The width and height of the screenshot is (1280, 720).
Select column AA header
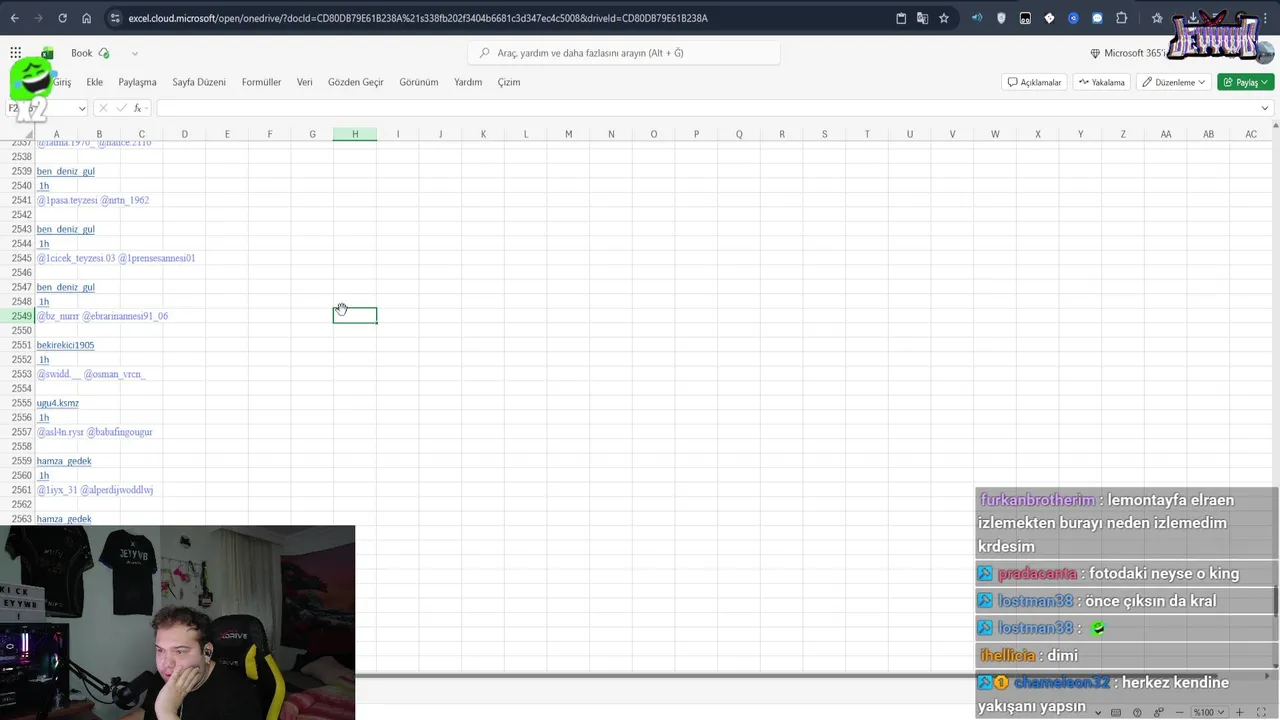pos(1166,134)
